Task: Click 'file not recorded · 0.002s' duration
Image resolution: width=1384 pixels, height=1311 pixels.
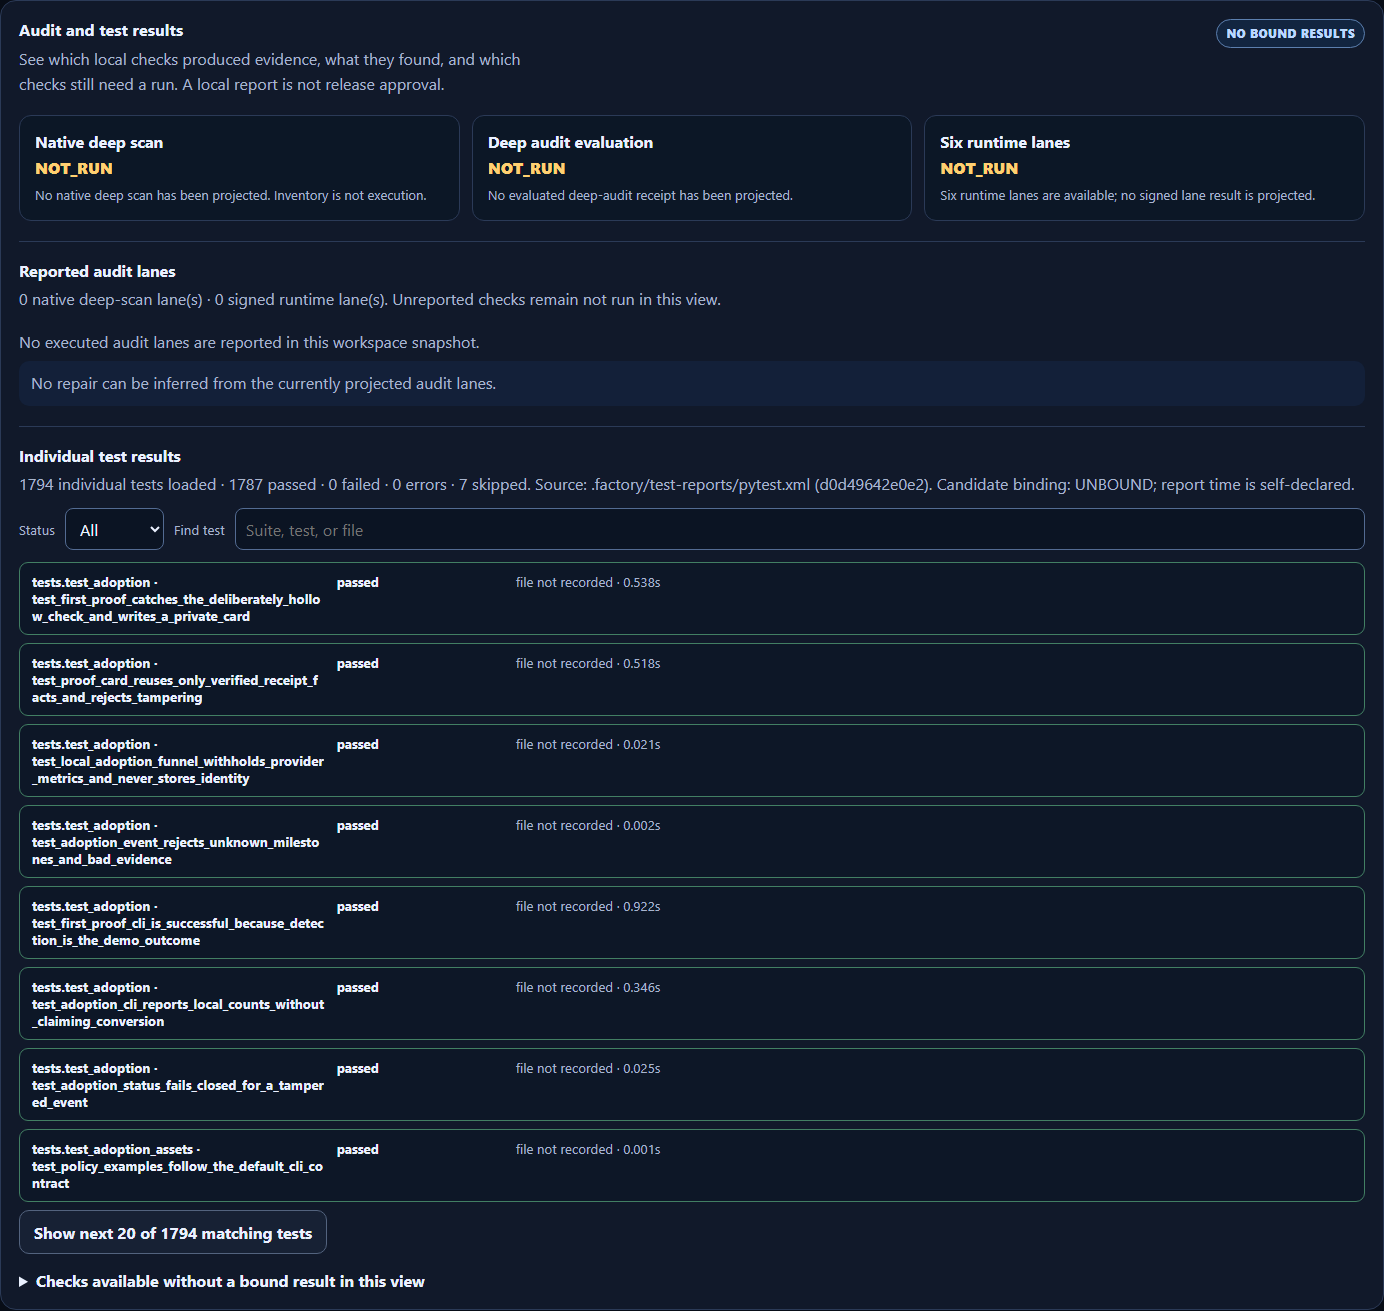Action: point(588,825)
